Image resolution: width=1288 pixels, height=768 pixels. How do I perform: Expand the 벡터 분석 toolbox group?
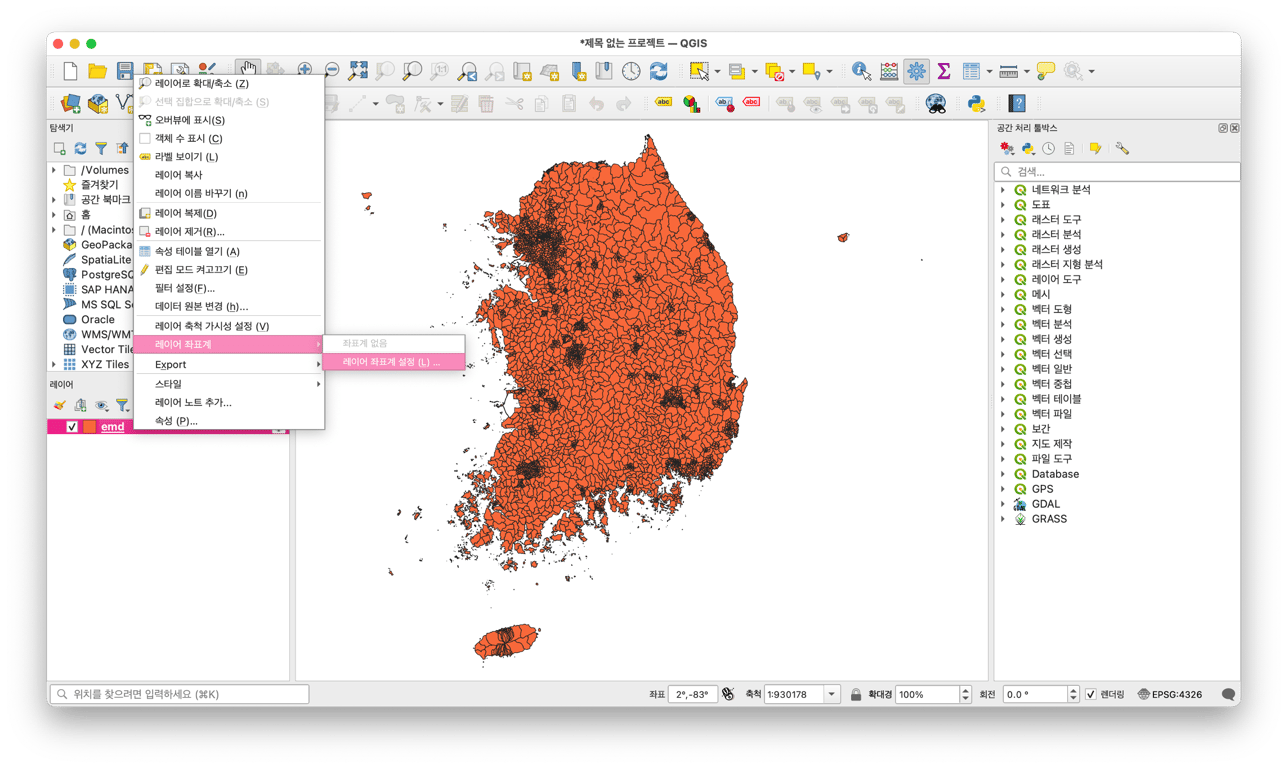1003,324
